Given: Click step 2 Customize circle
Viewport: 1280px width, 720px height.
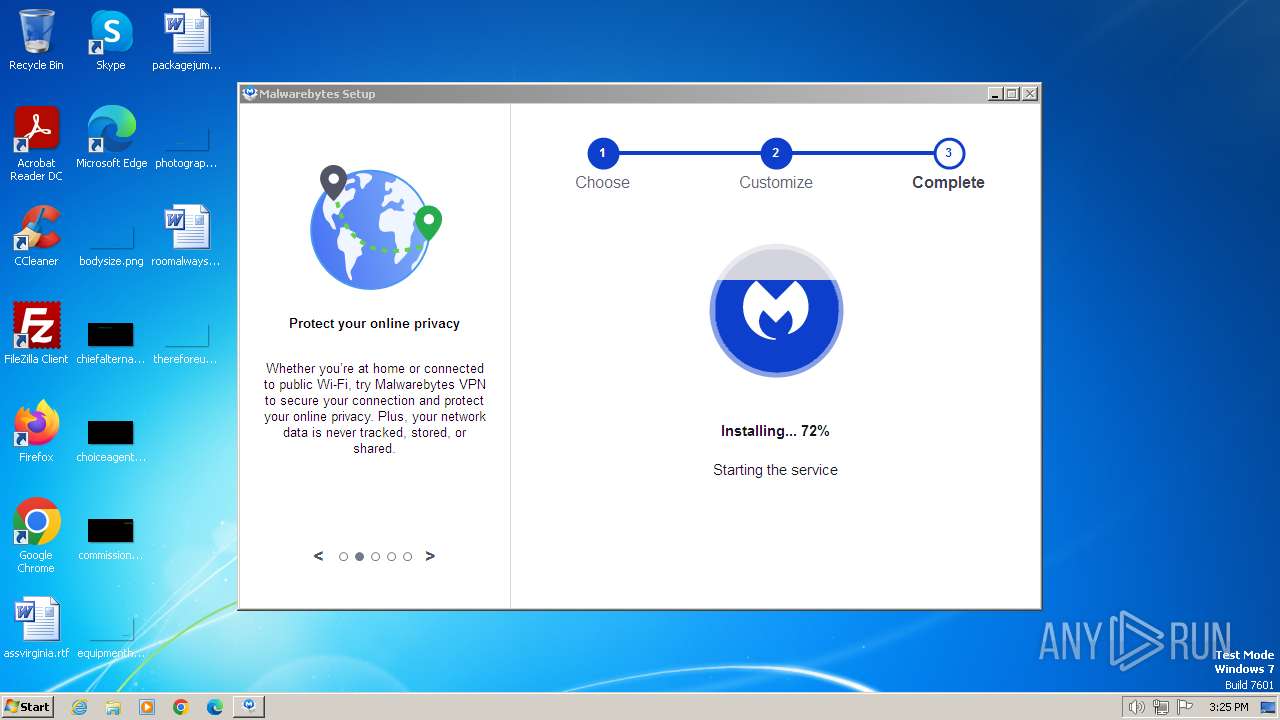Looking at the screenshot, I should tap(775, 153).
